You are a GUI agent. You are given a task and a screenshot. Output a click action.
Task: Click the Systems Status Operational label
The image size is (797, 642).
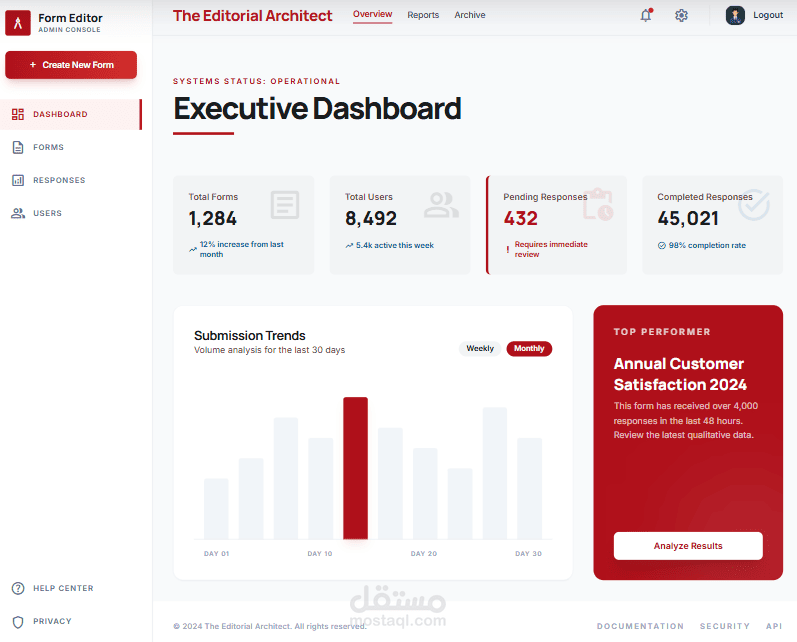[257, 81]
